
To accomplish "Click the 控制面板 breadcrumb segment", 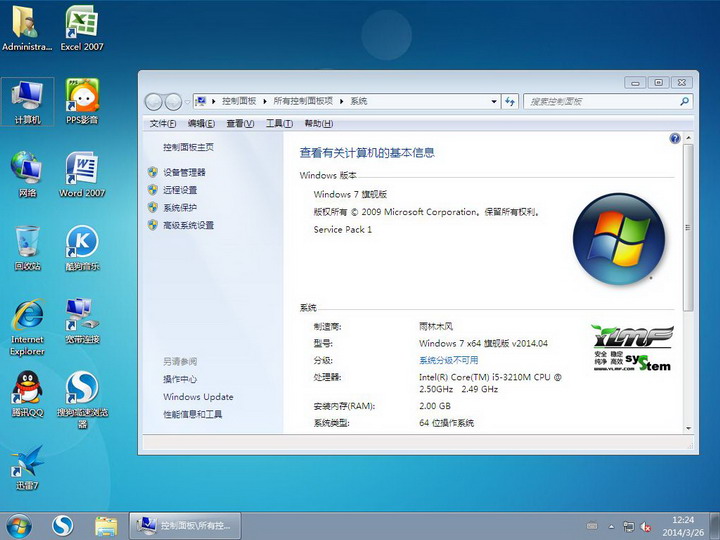I will [239, 101].
